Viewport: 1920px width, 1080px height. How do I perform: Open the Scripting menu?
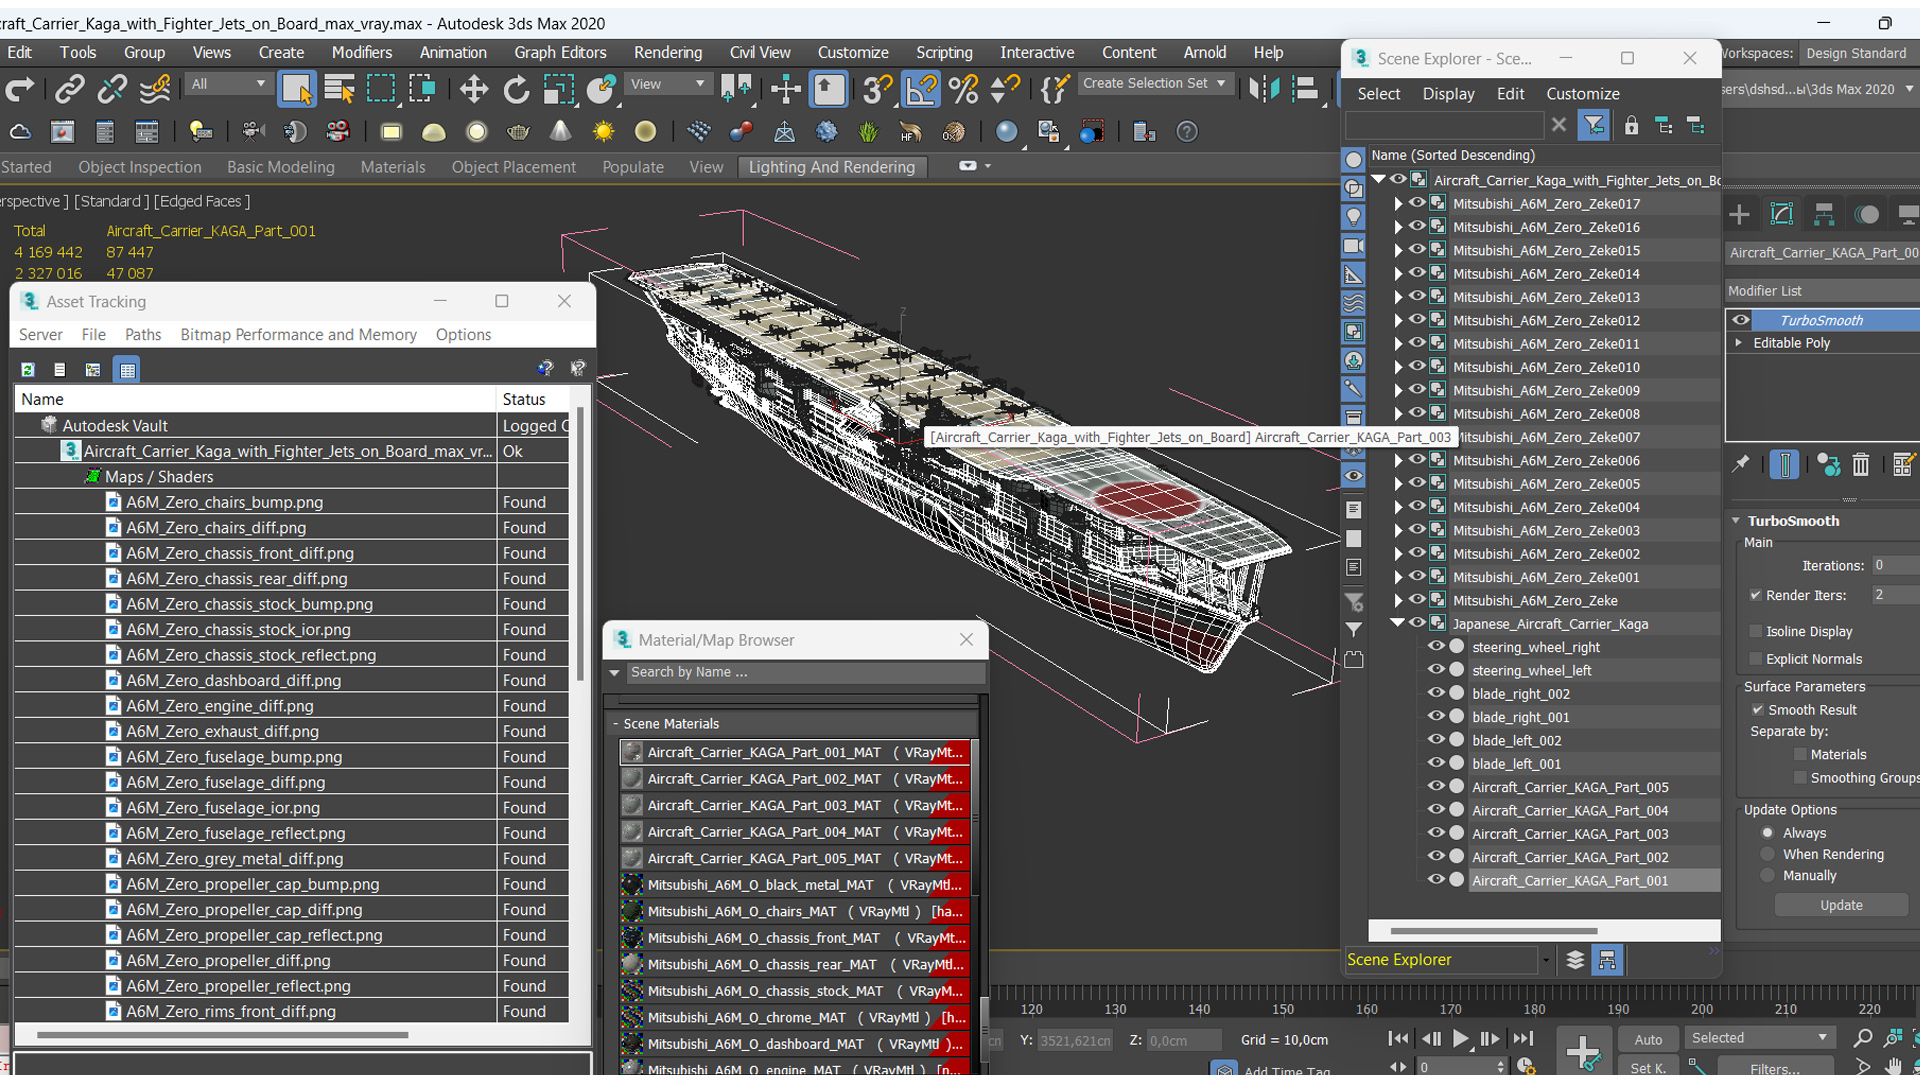(x=944, y=52)
